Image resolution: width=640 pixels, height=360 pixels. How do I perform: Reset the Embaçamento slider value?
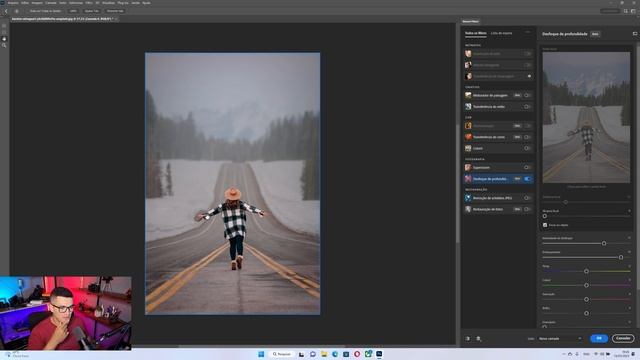click(629, 252)
